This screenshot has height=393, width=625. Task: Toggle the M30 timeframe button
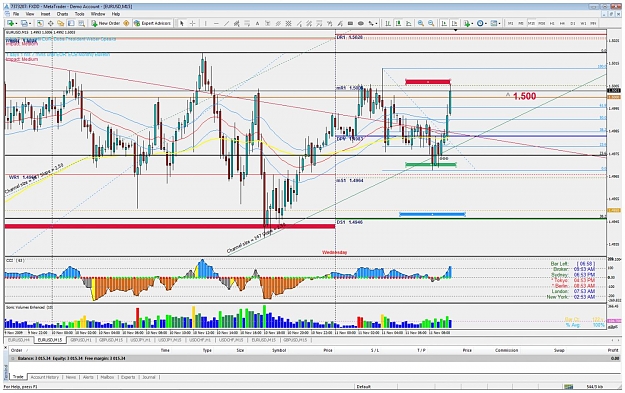(542, 23)
